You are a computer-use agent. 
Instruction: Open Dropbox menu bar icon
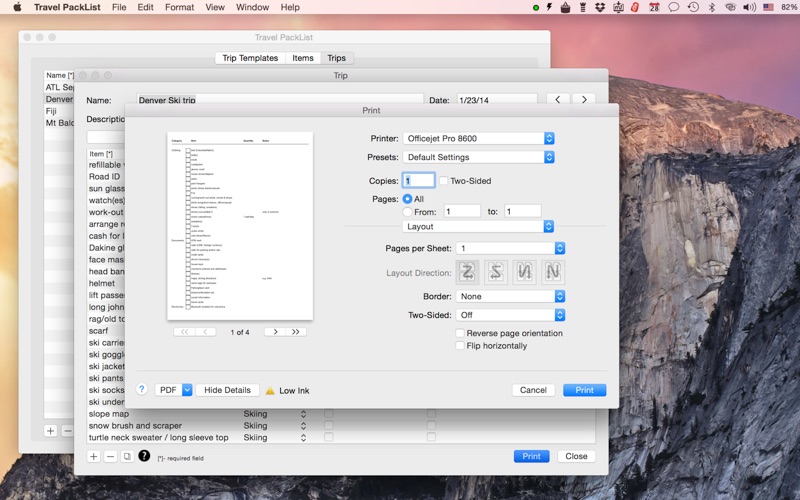tap(600, 7)
